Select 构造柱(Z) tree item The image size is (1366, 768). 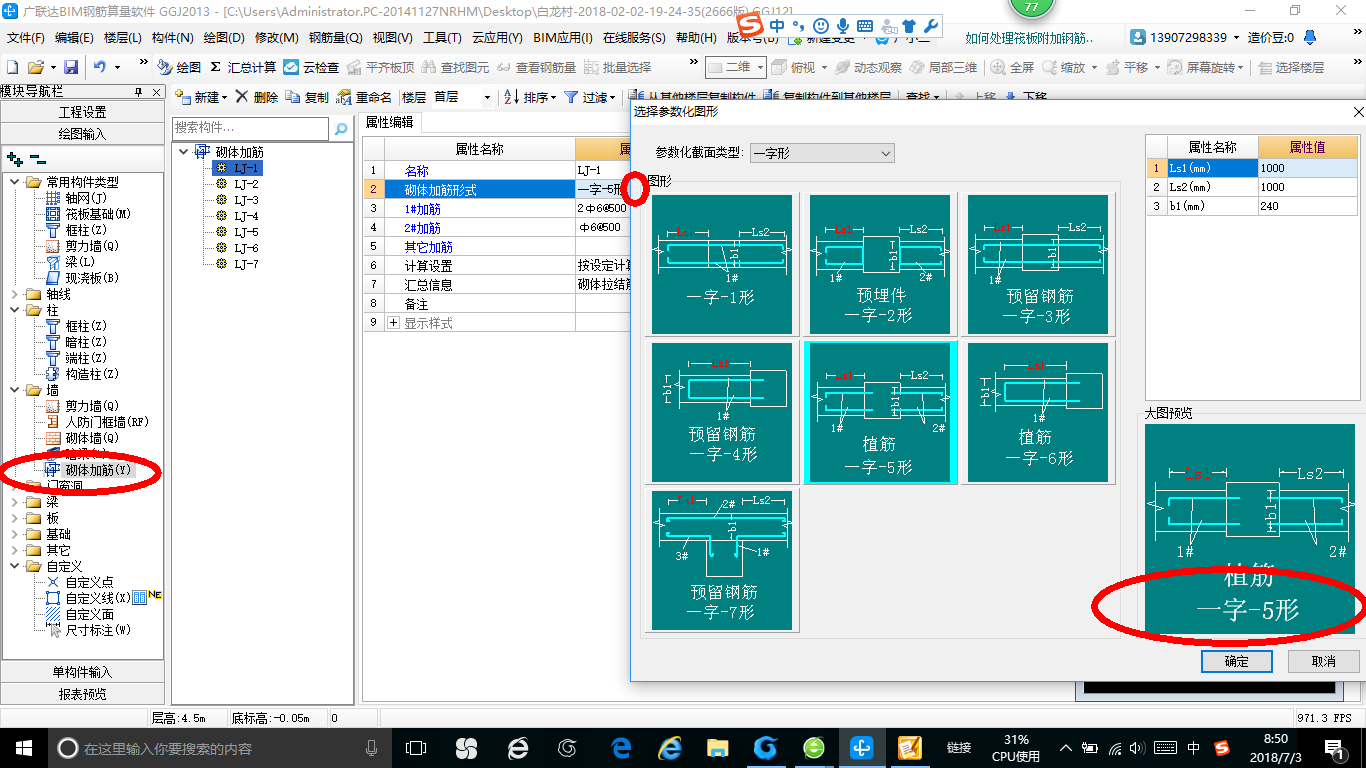(x=92, y=374)
